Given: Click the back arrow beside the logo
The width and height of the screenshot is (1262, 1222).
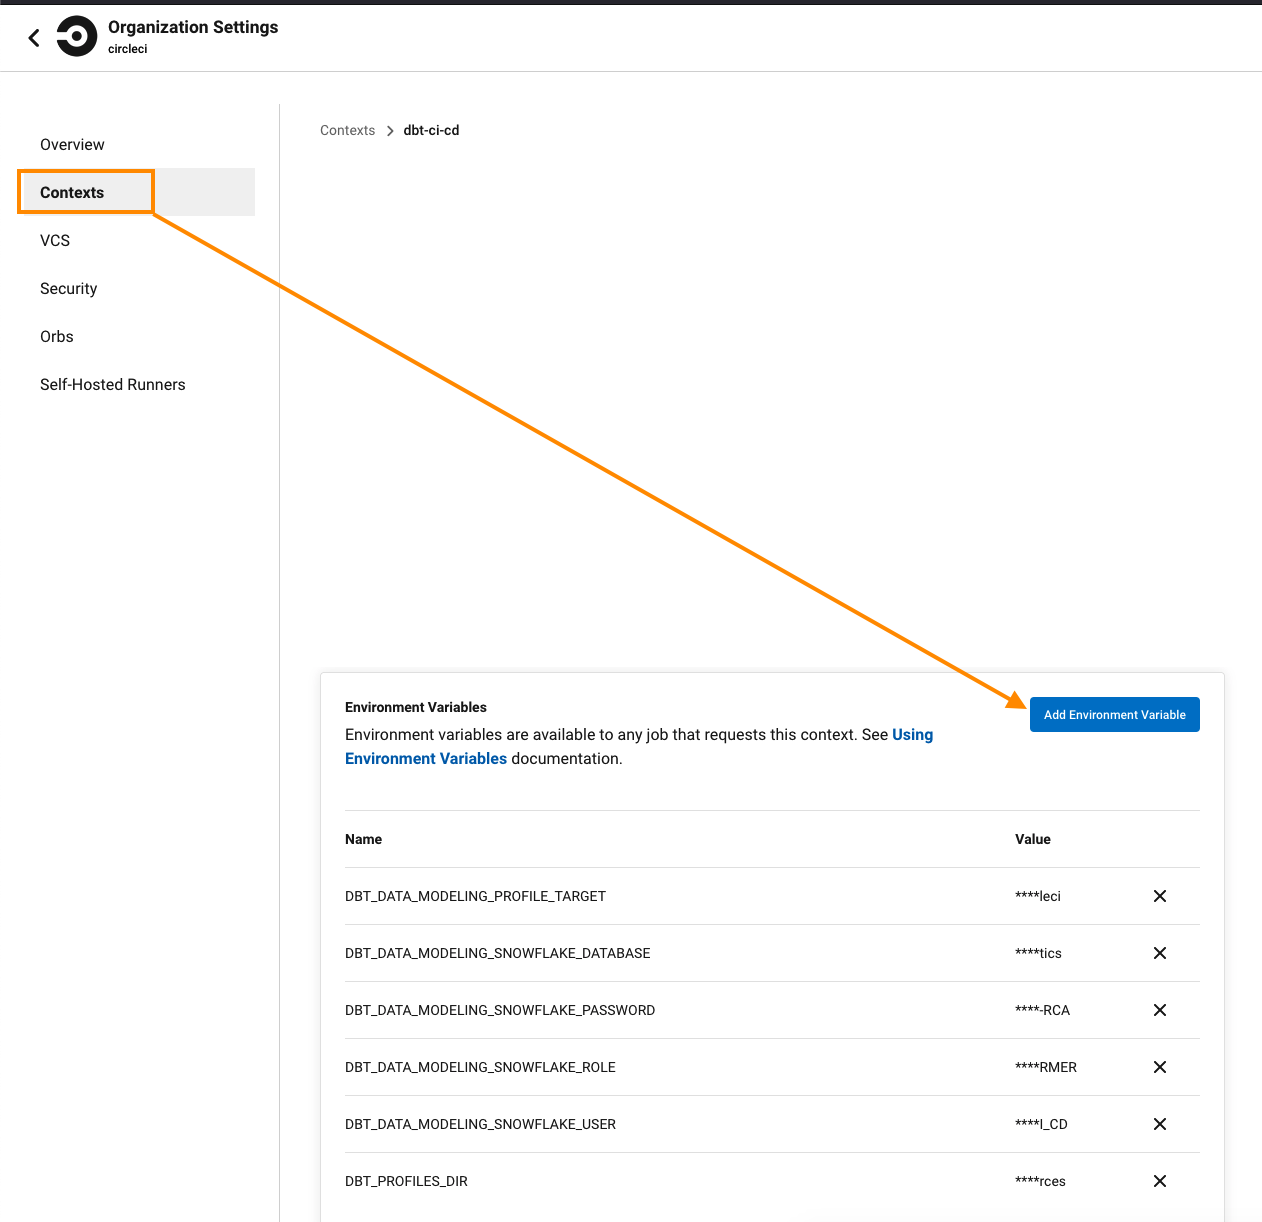Looking at the screenshot, I should coord(33,37).
